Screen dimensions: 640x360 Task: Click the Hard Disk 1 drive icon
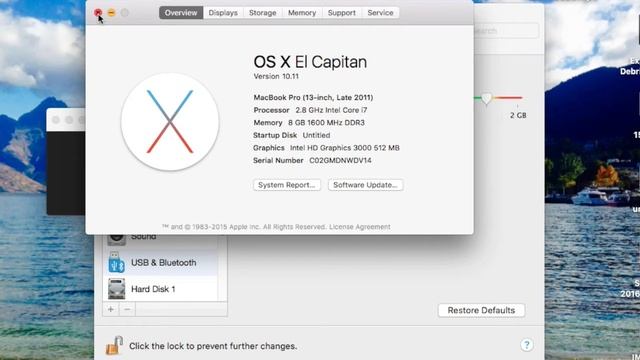click(116, 289)
